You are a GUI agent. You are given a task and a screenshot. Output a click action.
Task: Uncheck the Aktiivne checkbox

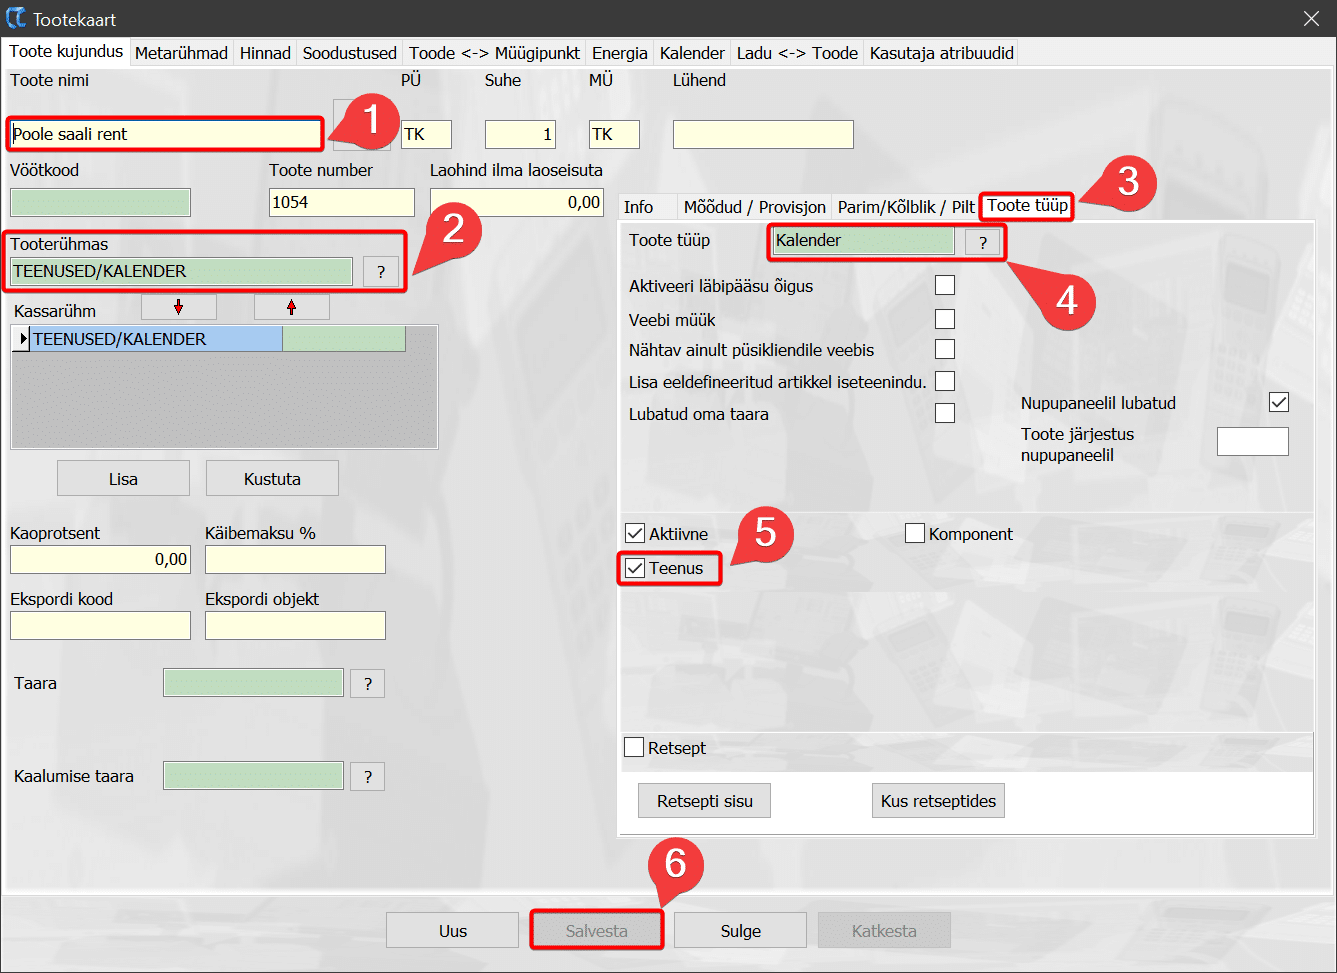click(x=635, y=534)
